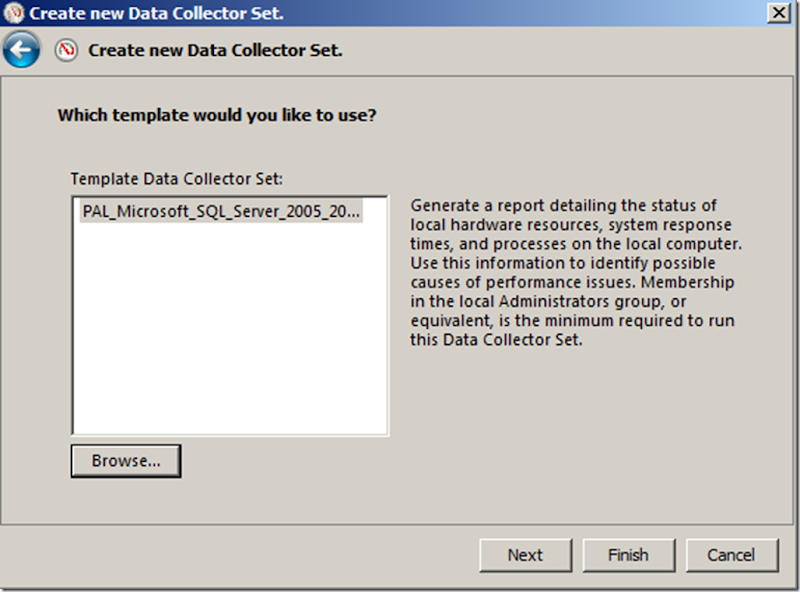Select the PAL_Microsoft_SQL_Server_2005 template
The height and width of the screenshot is (592, 800).
click(220, 211)
